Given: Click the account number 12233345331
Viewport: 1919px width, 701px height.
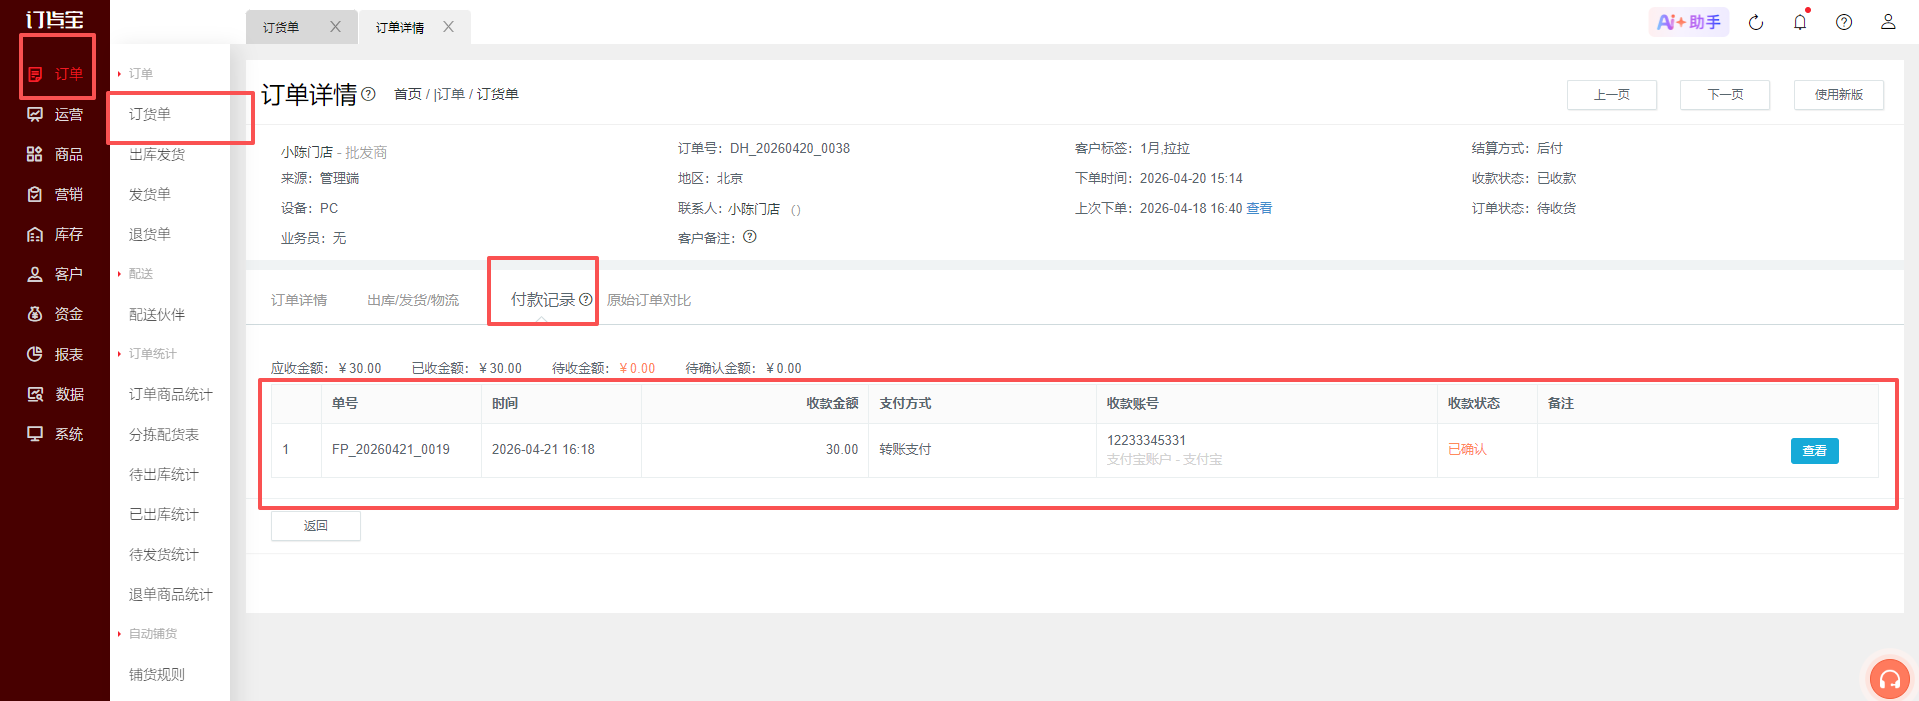Looking at the screenshot, I should coord(1146,440).
